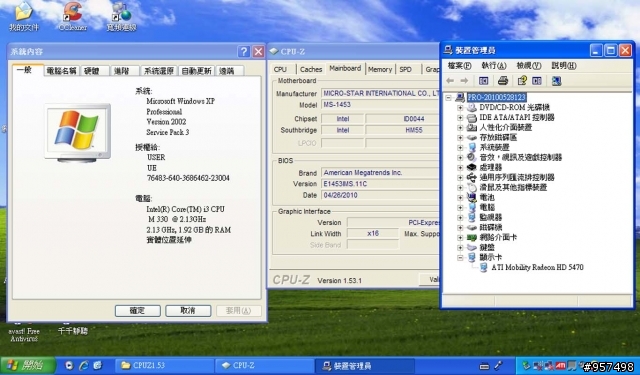640x375 pixels.
Task: Click the keyboard language bar icon
Action: point(484,366)
